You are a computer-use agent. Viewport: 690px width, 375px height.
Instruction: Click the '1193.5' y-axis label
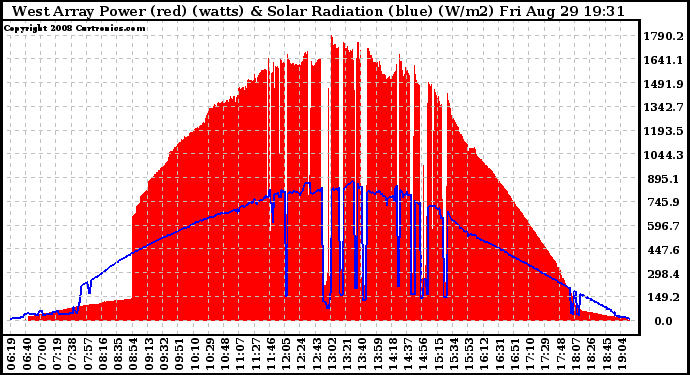664,131
